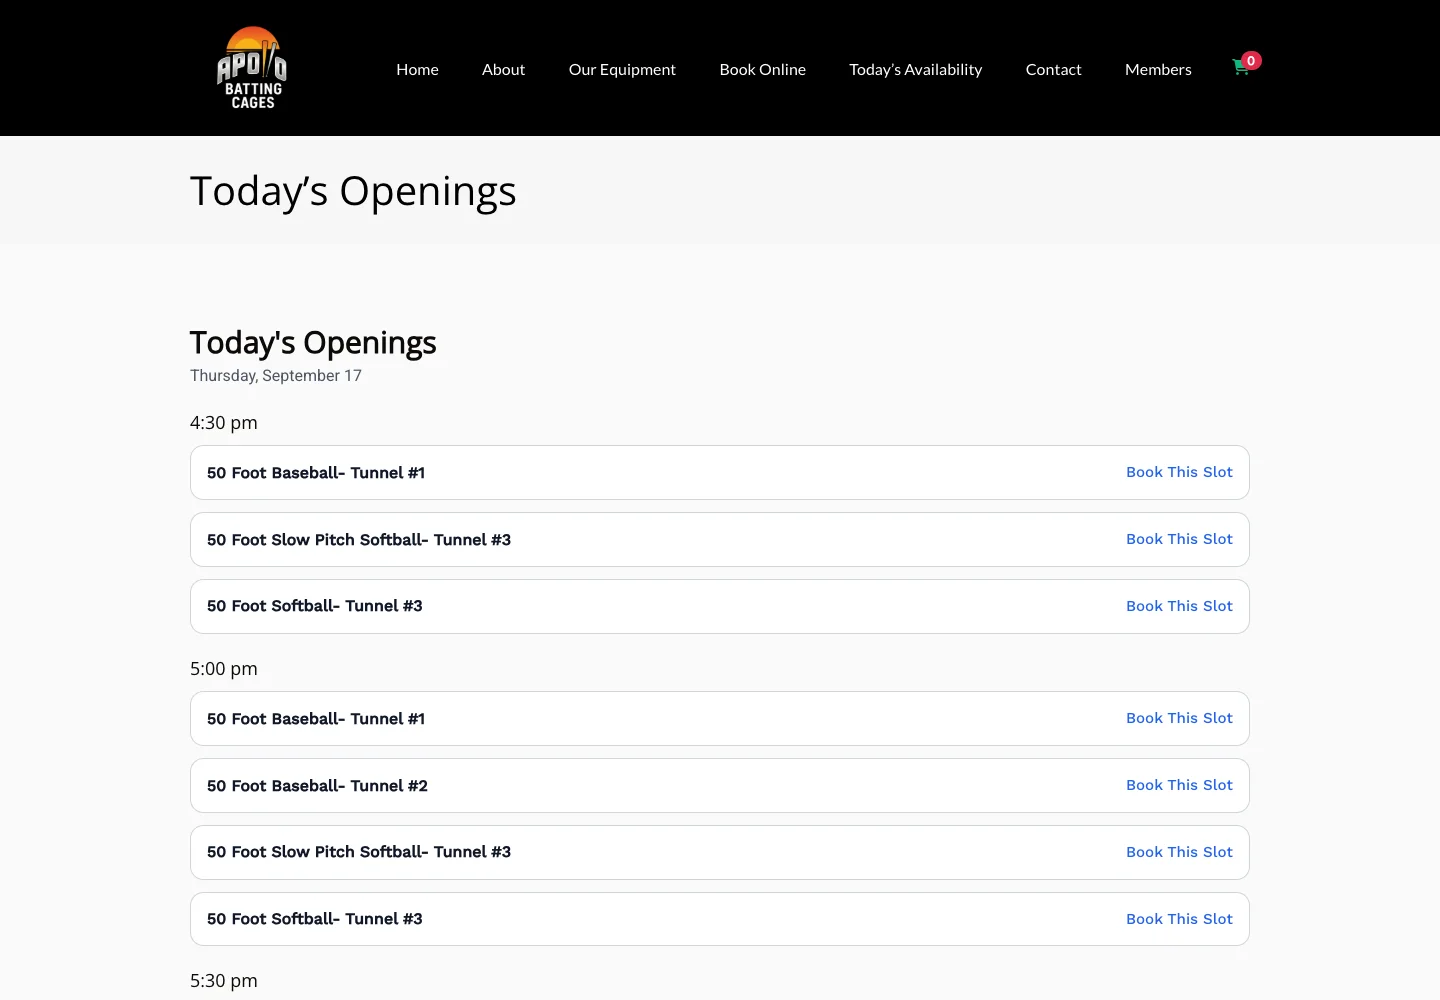Open Today's Availability page
Image resolution: width=1440 pixels, height=1000 pixels.
pos(915,69)
